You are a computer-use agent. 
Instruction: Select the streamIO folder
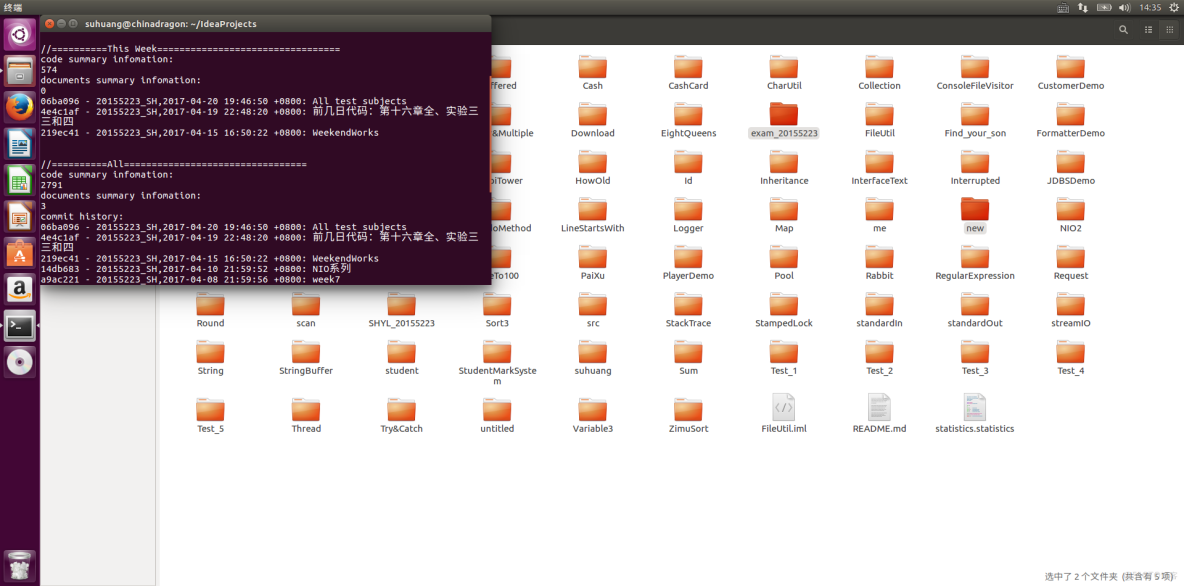point(1071,310)
